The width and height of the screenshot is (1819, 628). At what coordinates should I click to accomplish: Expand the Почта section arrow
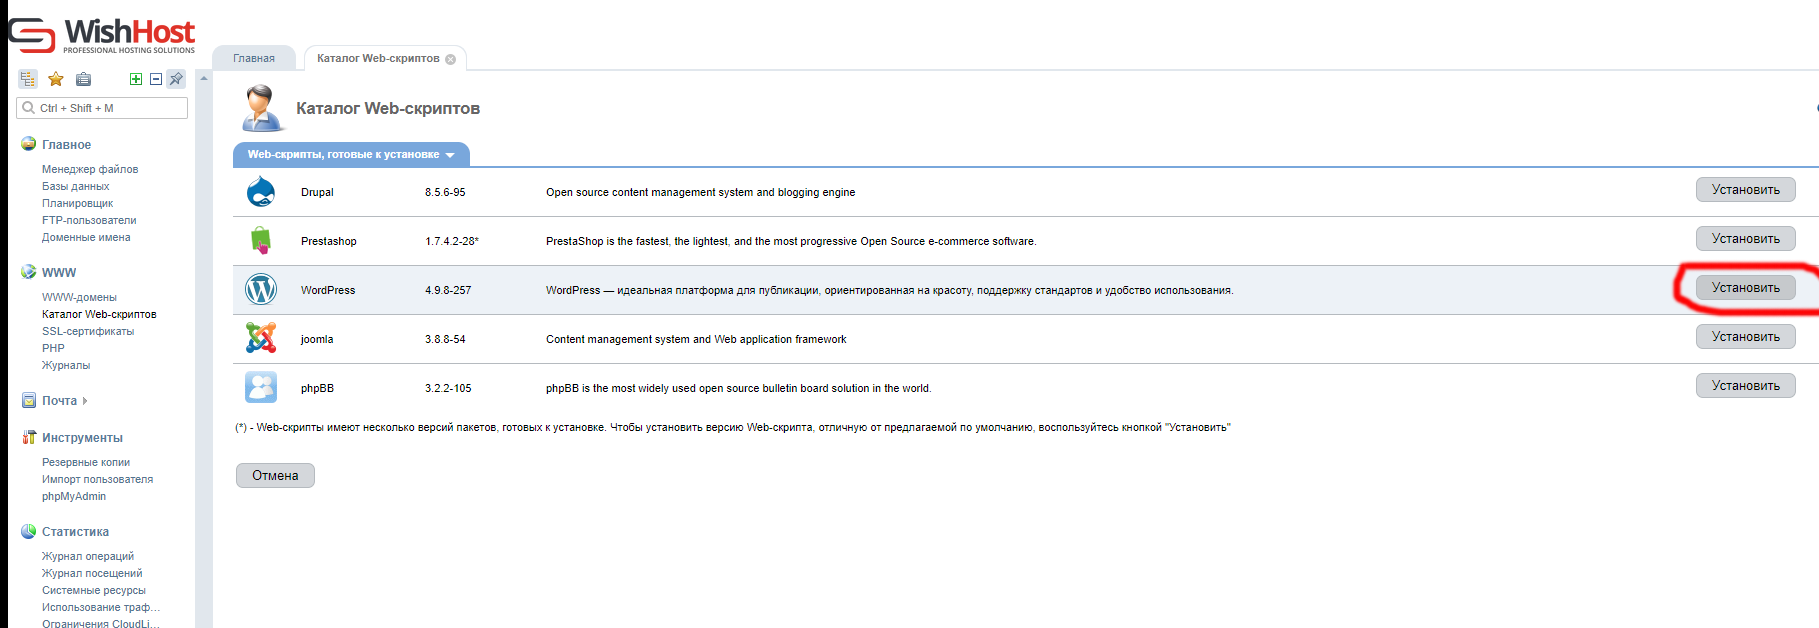85,401
